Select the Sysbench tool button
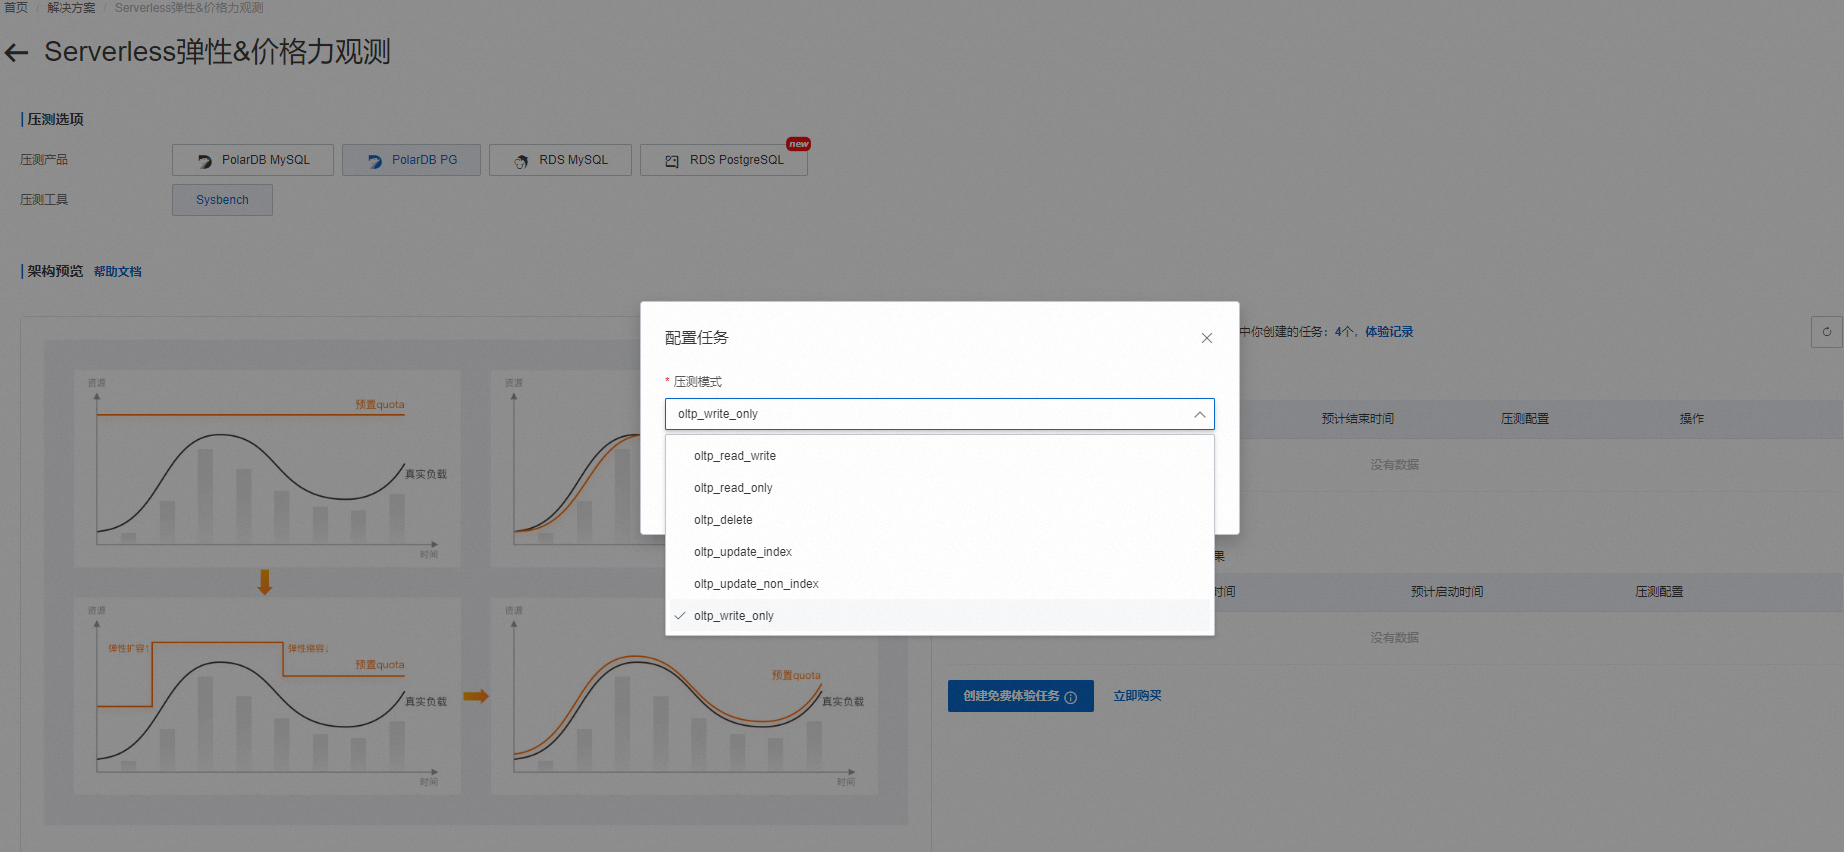Screen dimensions: 1844x852 [222, 200]
